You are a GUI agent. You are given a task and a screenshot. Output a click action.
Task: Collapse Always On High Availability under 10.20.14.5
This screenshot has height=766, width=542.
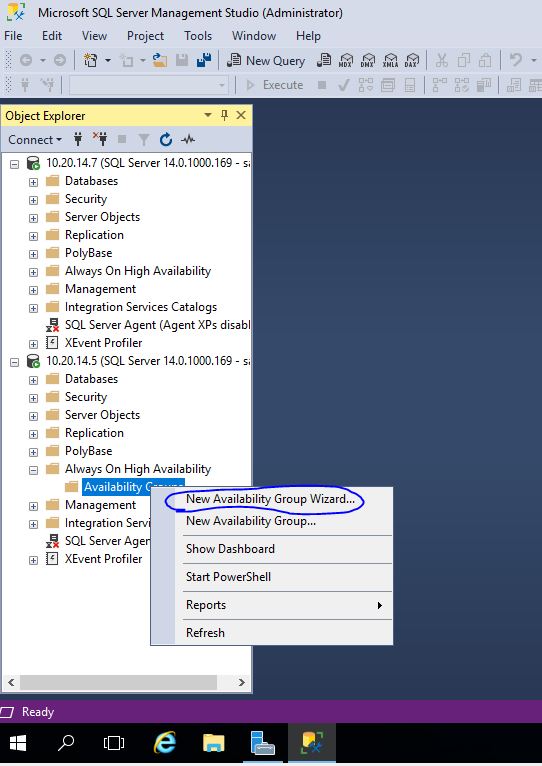coord(33,470)
